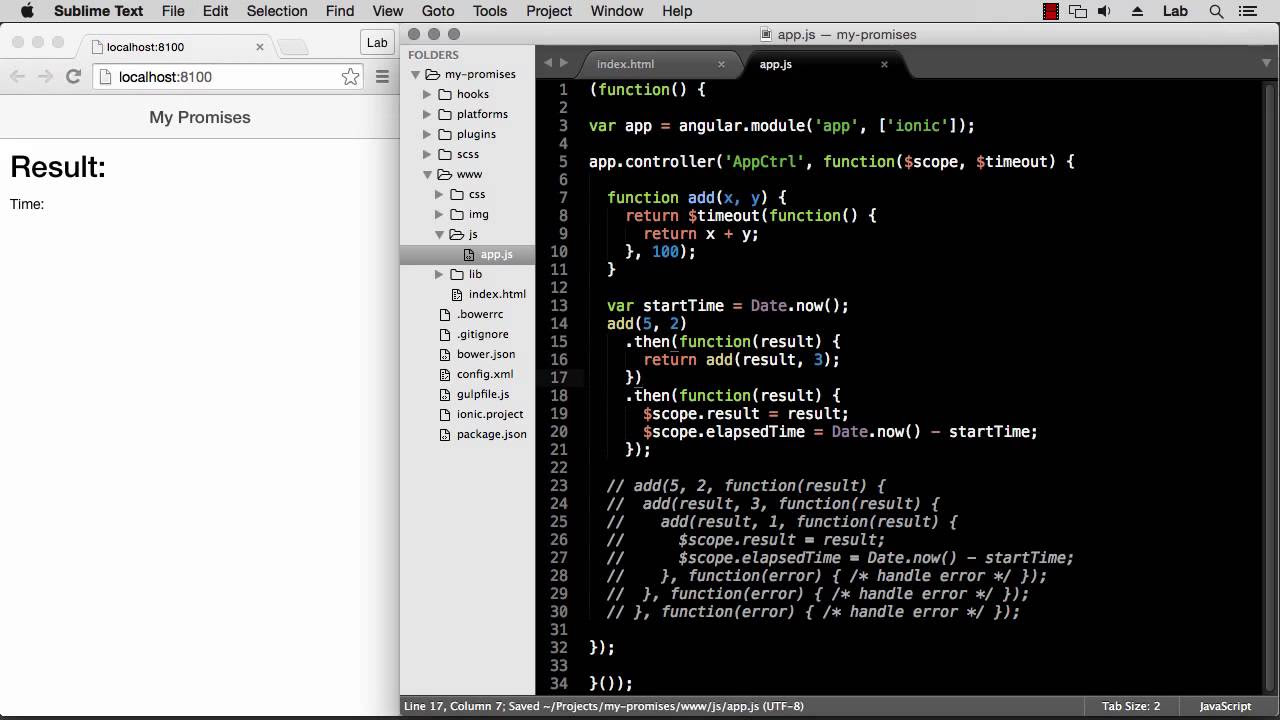Image resolution: width=1280 pixels, height=720 pixels.
Task: Open config.xml from the sidebar
Action: click(x=485, y=374)
